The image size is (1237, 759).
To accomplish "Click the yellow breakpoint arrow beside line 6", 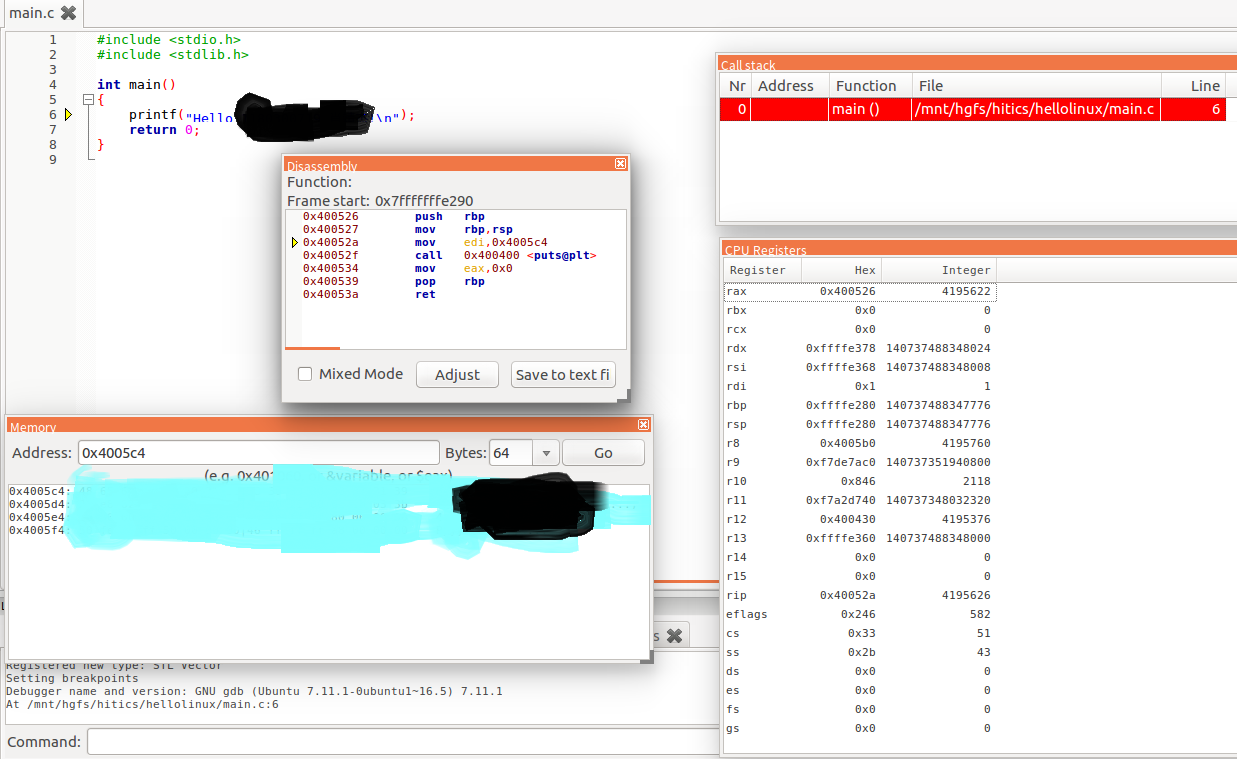I will pos(68,114).
